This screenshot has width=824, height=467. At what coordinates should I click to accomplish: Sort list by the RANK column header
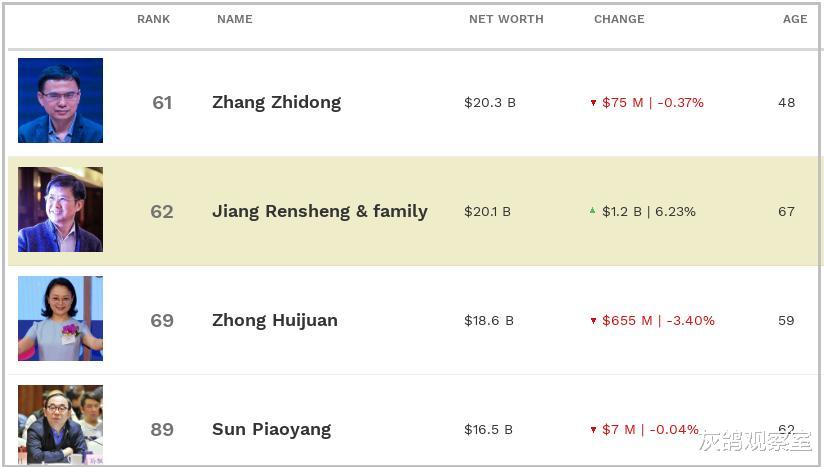pos(153,19)
